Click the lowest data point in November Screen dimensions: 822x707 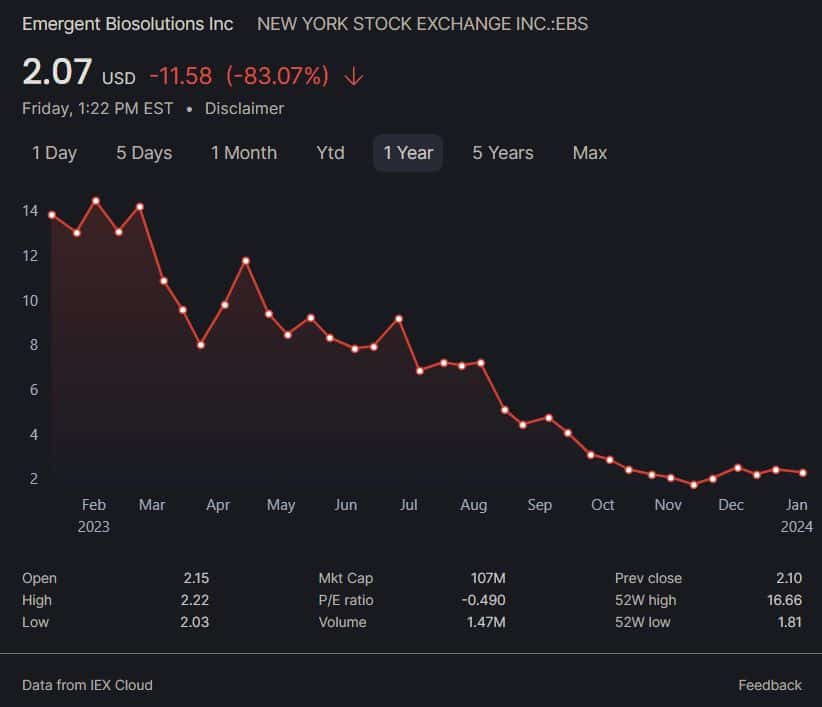[694, 485]
